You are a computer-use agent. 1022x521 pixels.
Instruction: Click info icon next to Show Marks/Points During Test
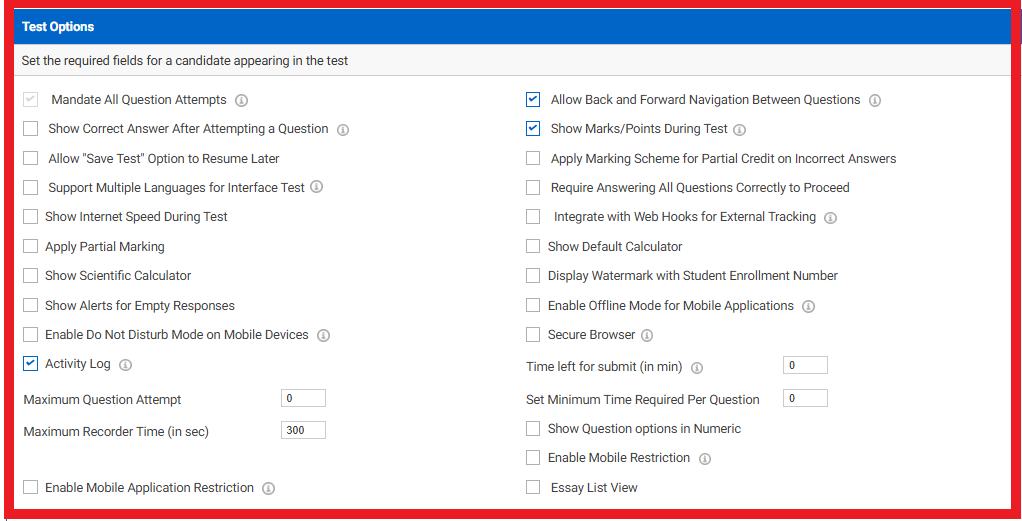click(739, 130)
